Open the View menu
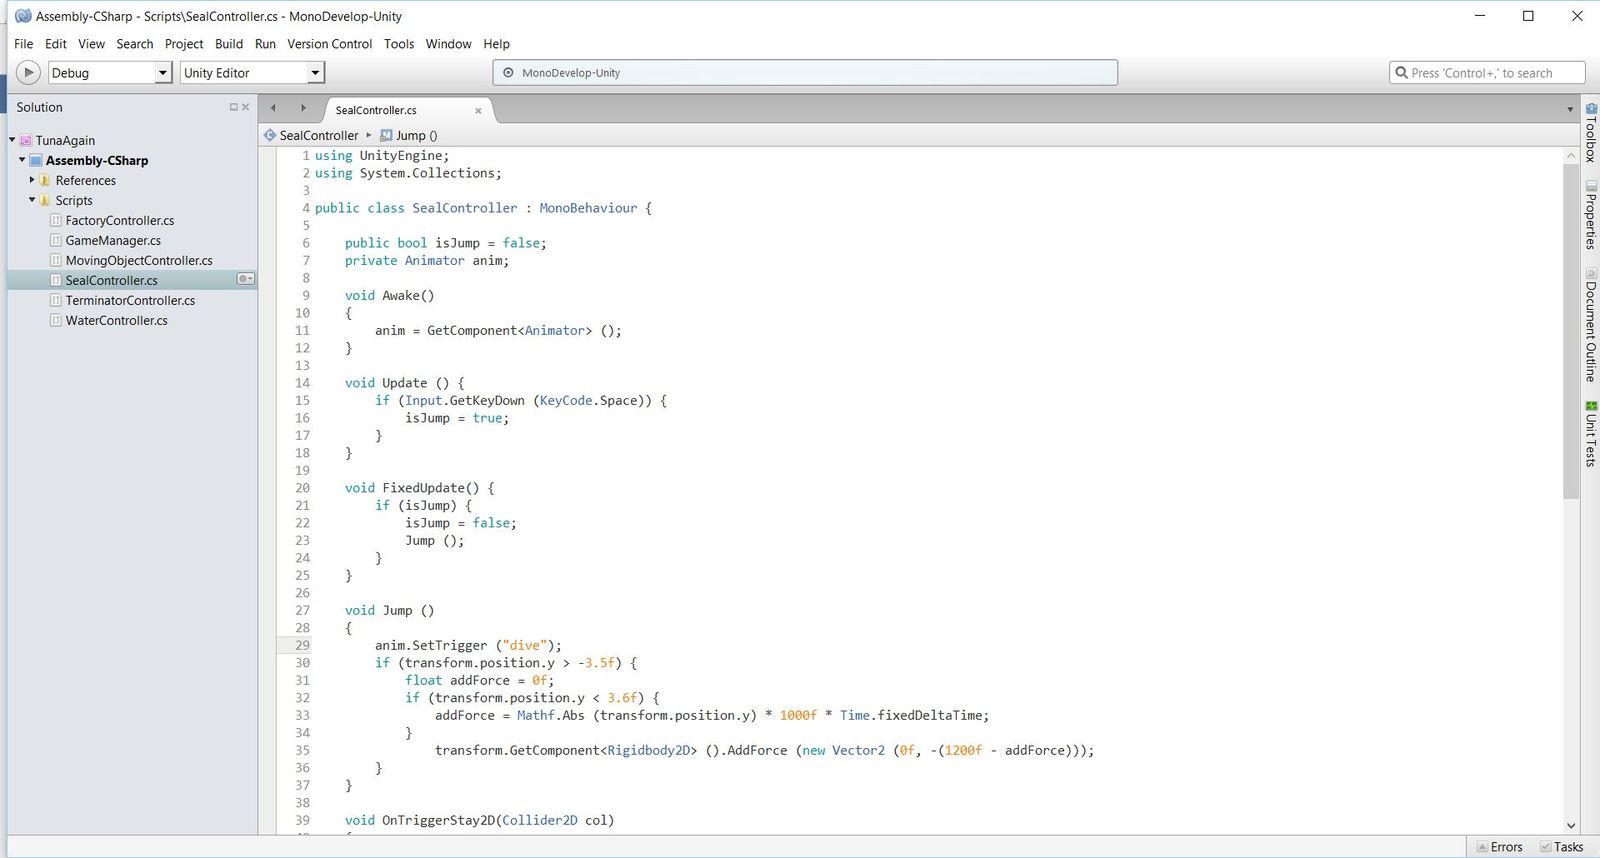Screen dimensions: 1600x858 (x=91, y=44)
